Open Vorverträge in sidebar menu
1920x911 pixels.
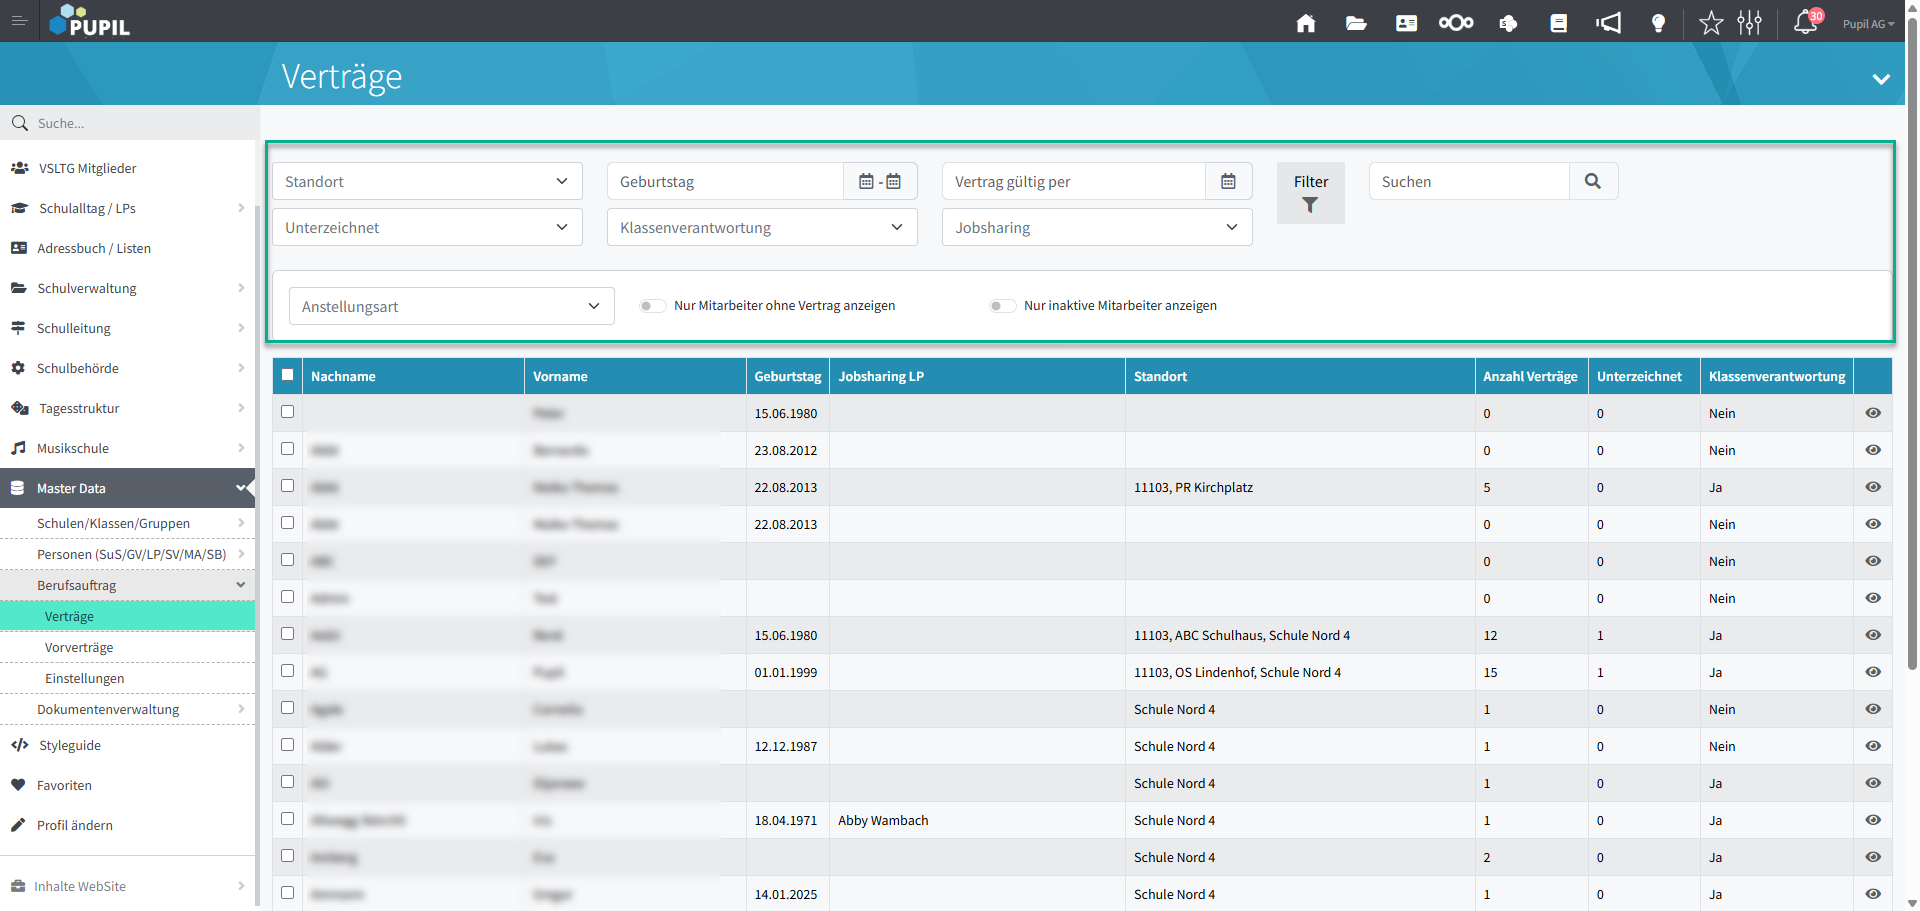(x=79, y=647)
